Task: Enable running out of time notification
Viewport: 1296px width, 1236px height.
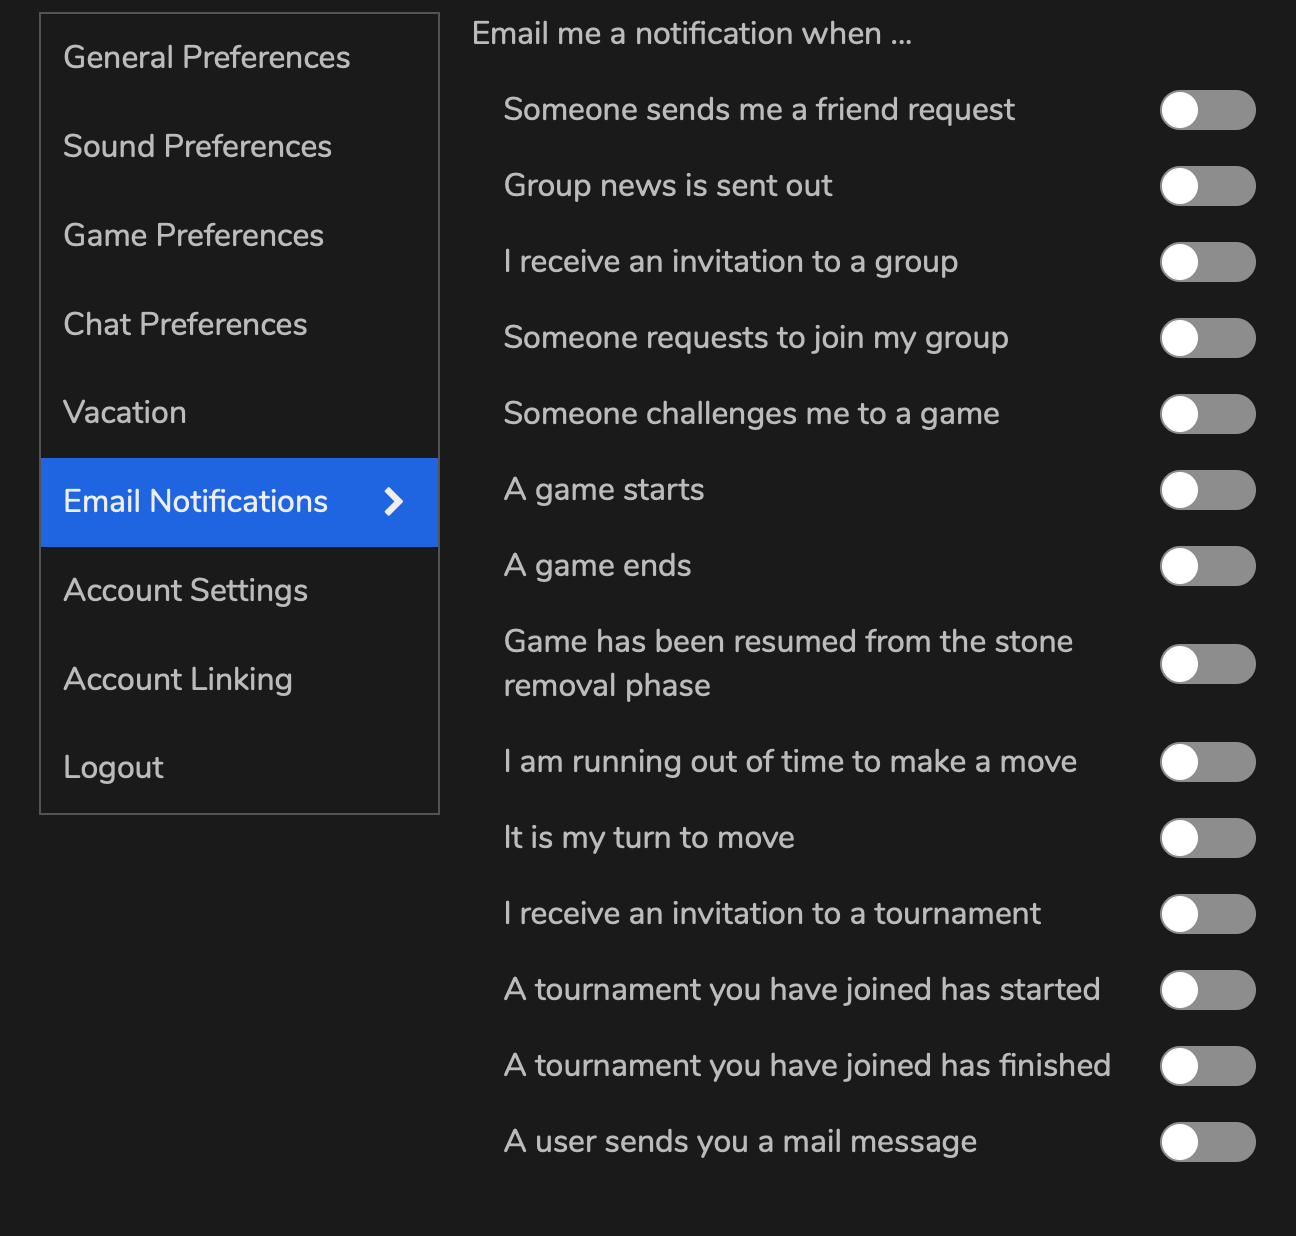Action: point(1207,762)
